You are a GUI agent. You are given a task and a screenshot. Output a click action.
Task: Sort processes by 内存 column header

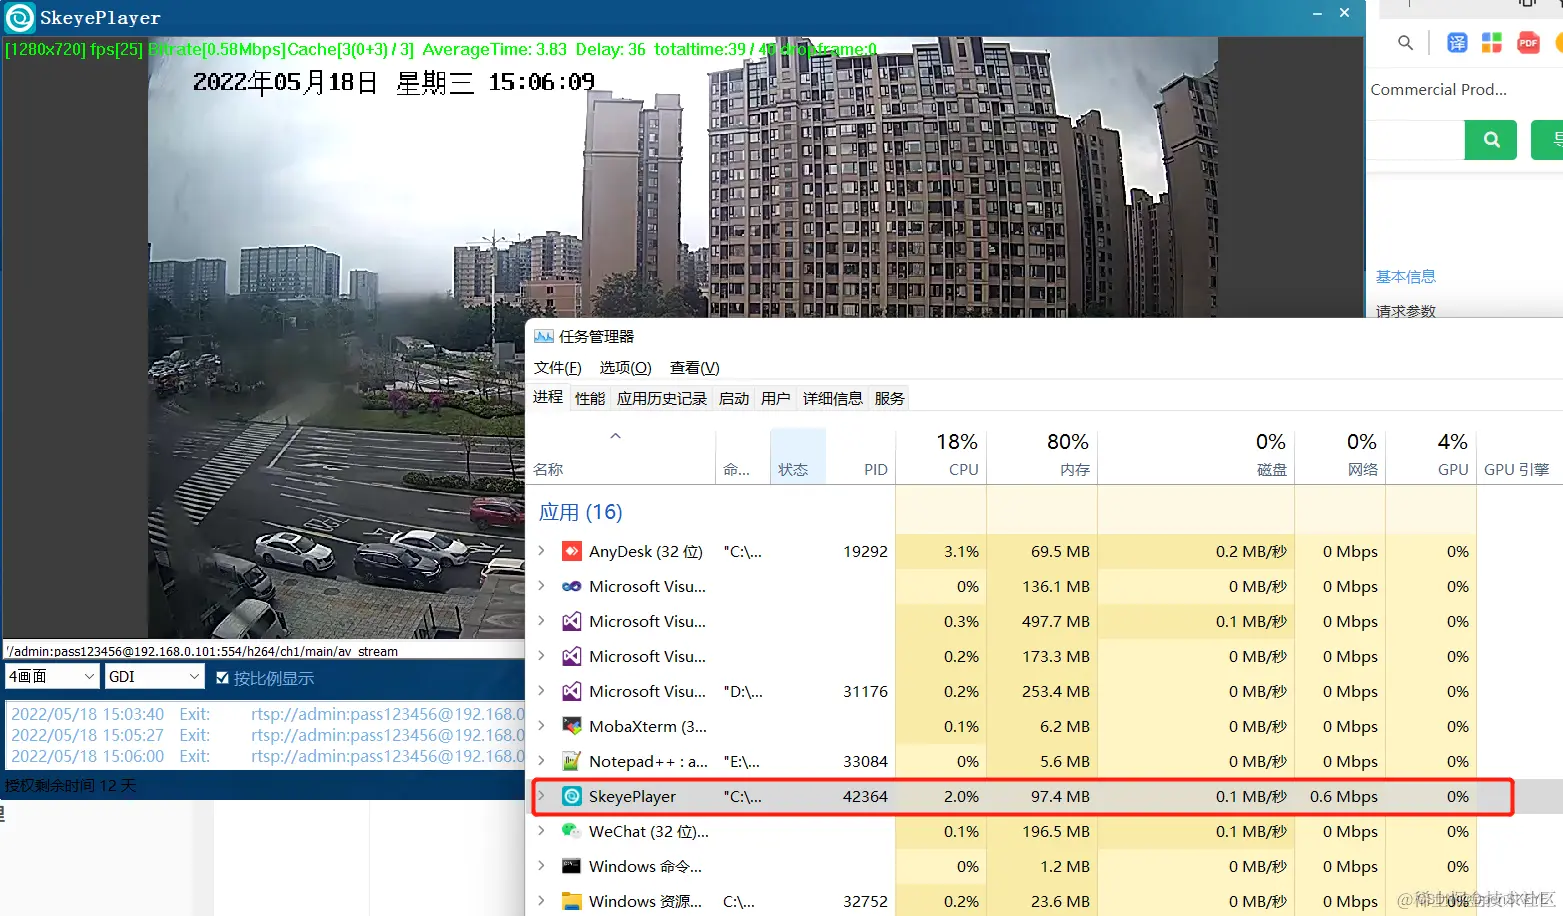[x=1041, y=455]
